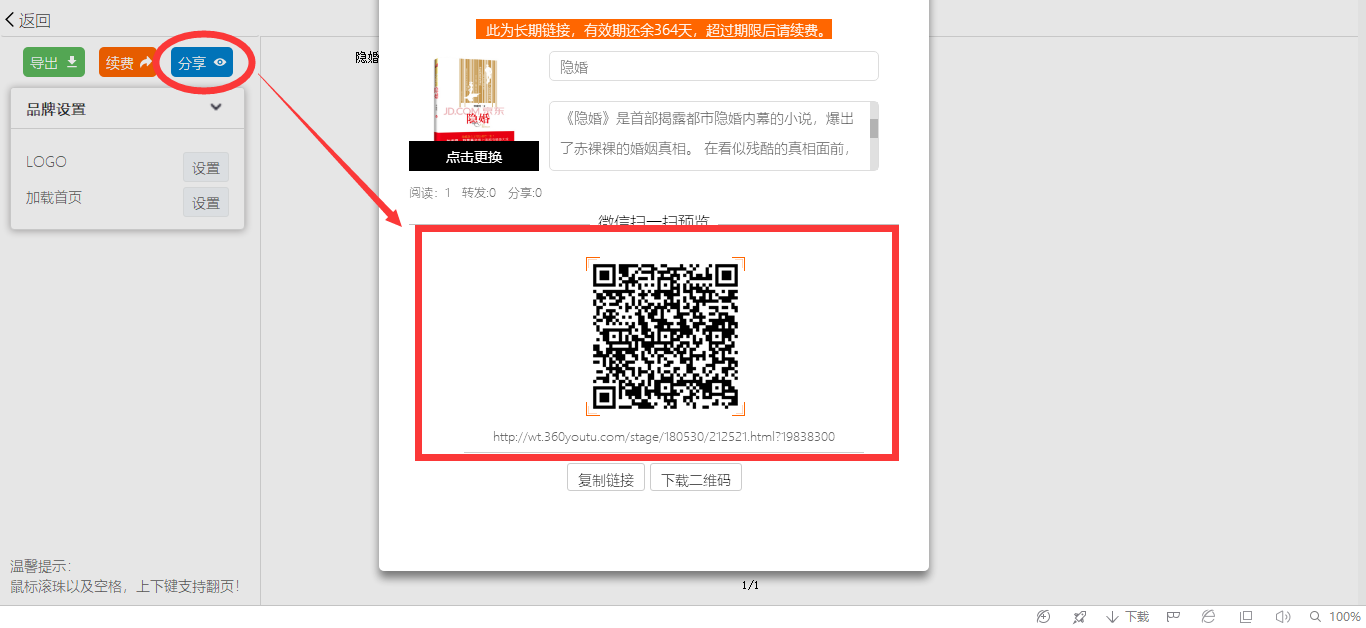Click the orange long-term link validity notice
The image size is (1366, 628).
[x=654, y=30]
